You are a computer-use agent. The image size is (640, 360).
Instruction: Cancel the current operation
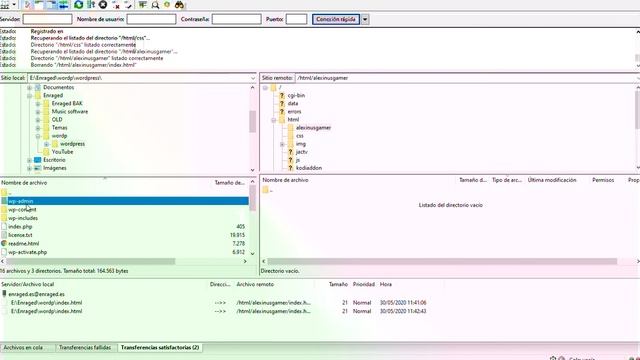coord(103,4)
